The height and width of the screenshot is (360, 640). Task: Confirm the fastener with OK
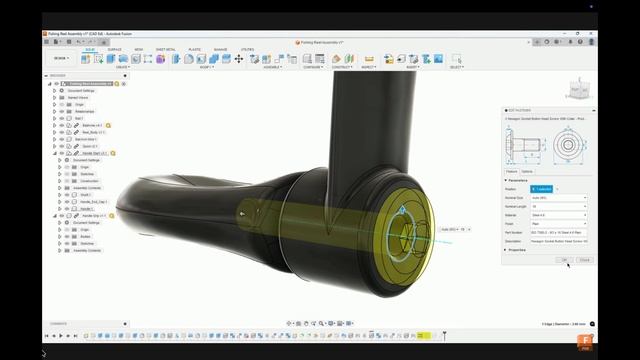pos(565,260)
